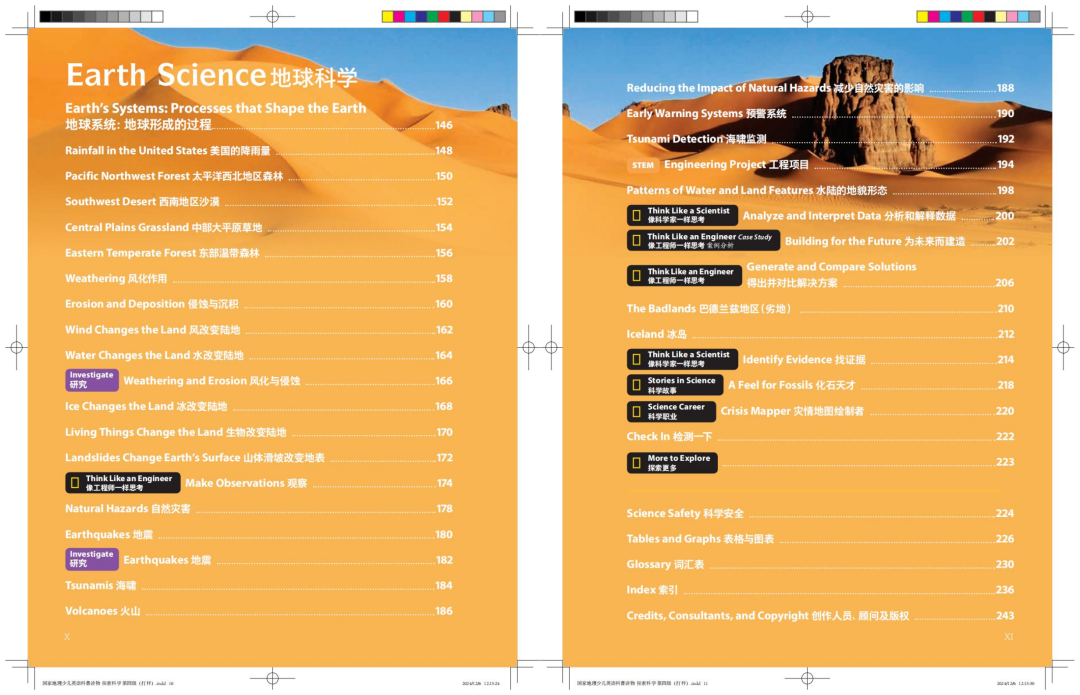Open Erosion and Deposition entry
Screen dimensions: 1080x695
pos(152,304)
